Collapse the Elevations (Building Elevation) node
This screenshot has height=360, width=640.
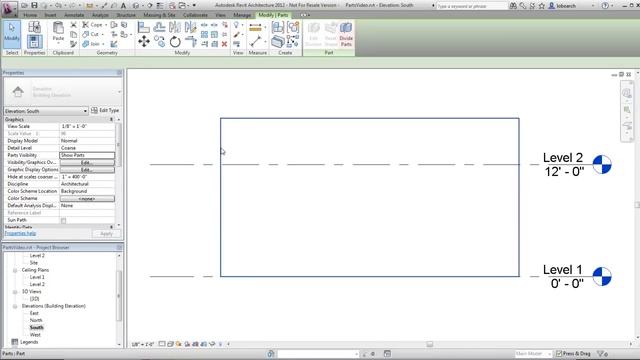(x=15, y=306)
